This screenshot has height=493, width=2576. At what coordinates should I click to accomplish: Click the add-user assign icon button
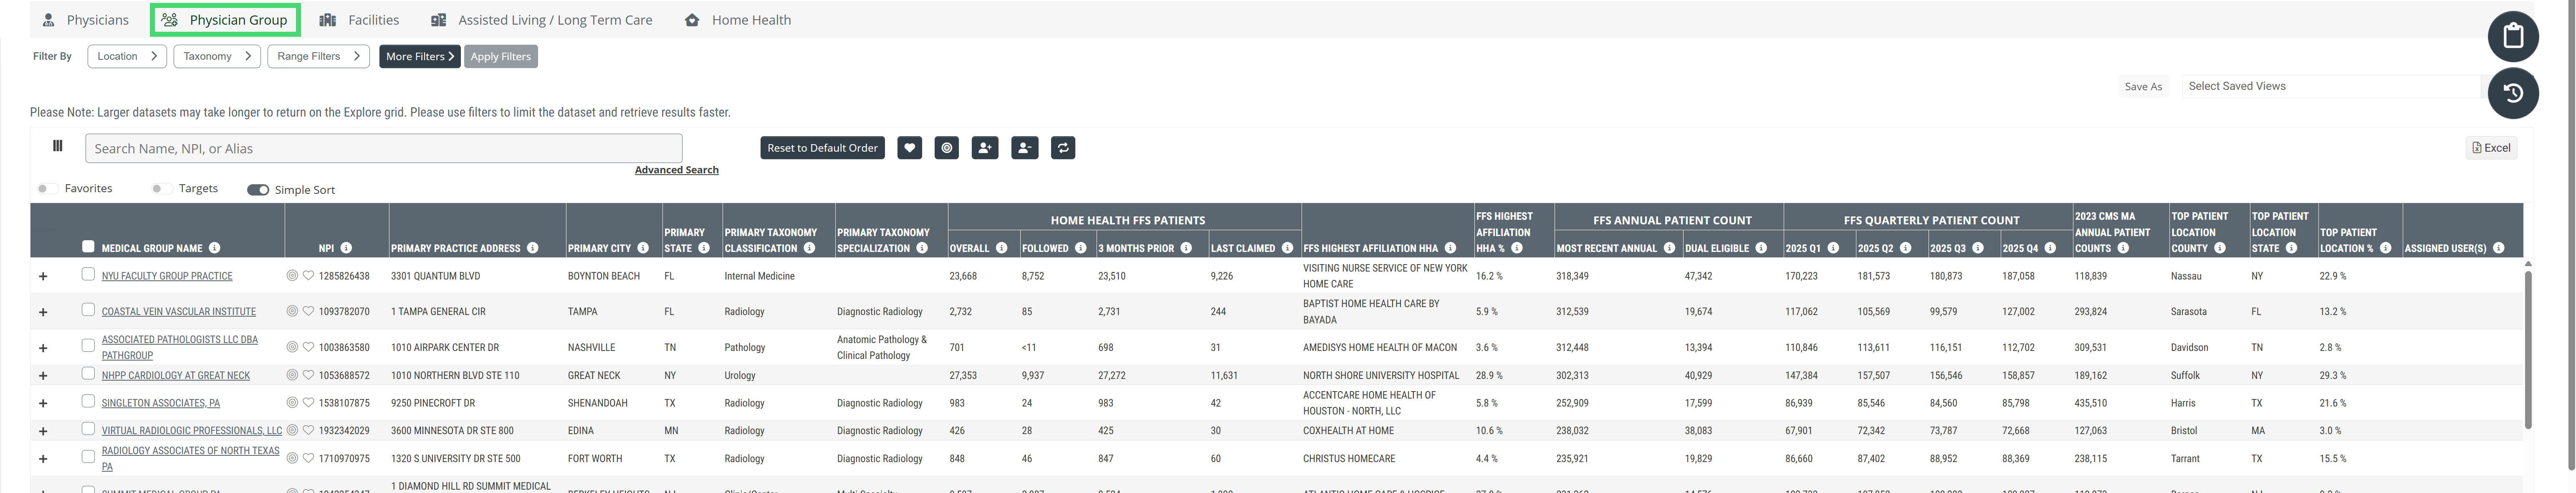pos(985,148)
